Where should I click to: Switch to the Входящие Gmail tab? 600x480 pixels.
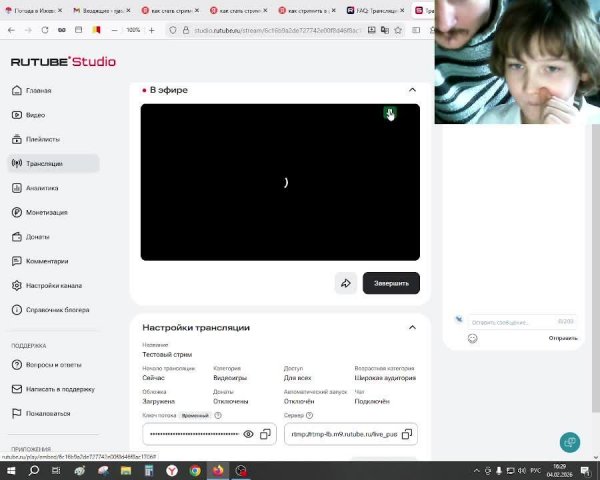[101, 11]
